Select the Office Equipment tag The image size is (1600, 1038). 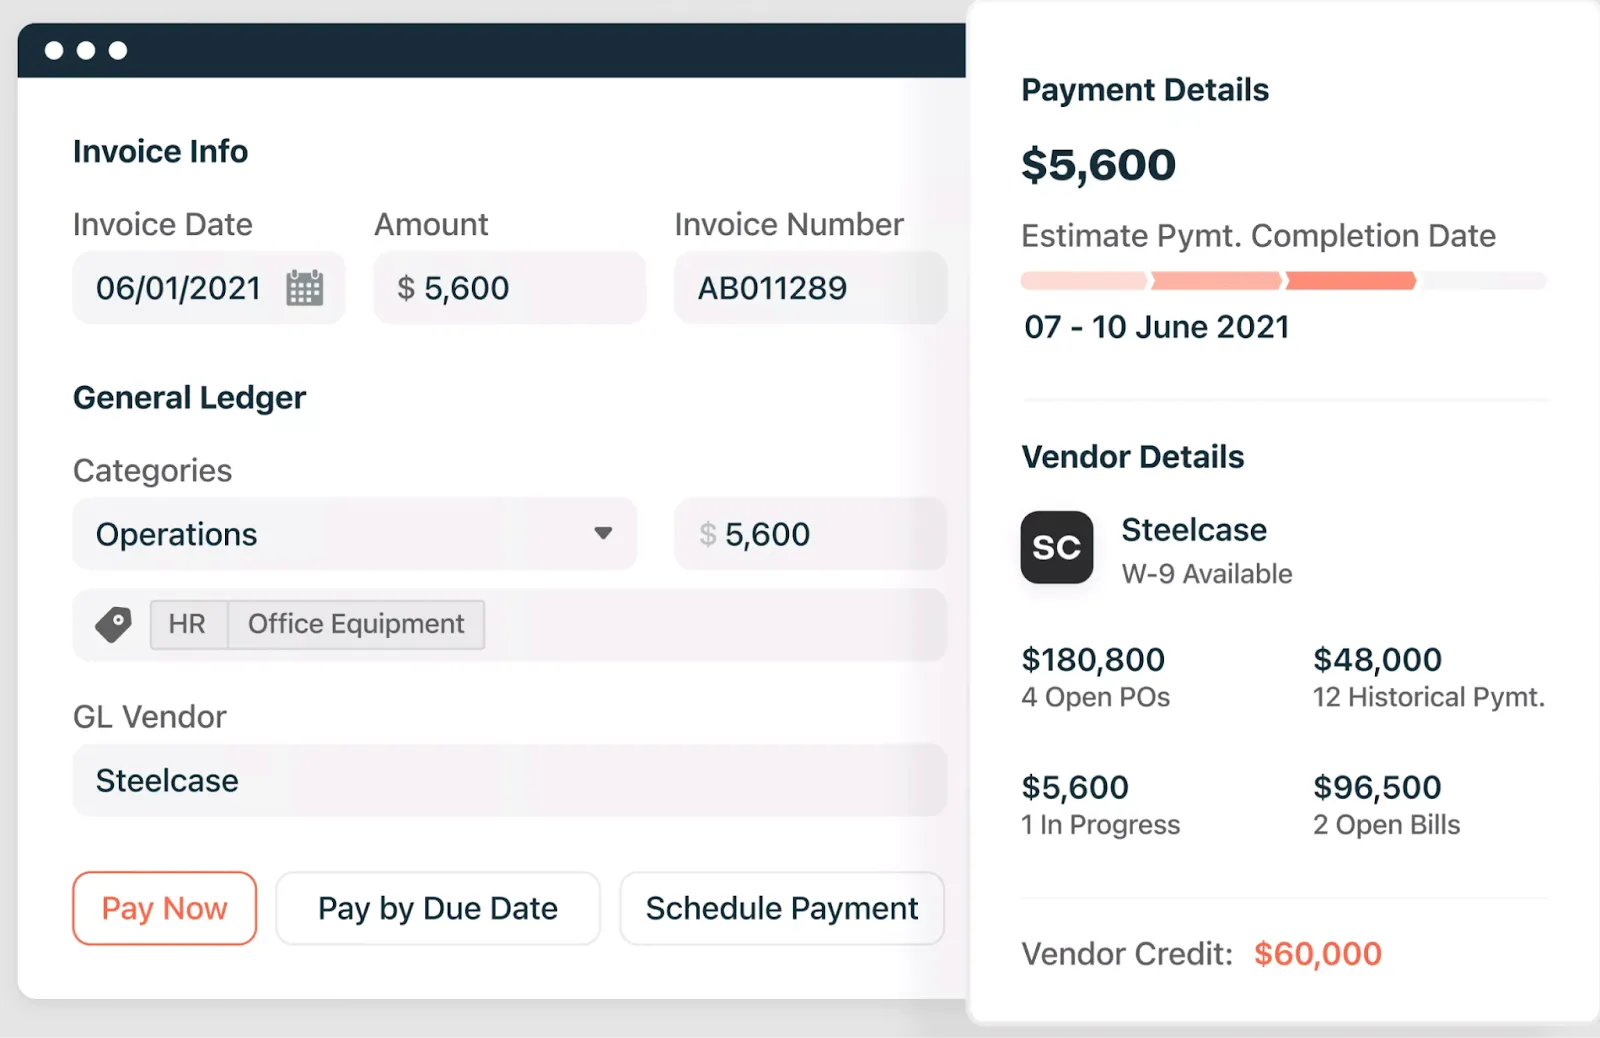point(356,624)
